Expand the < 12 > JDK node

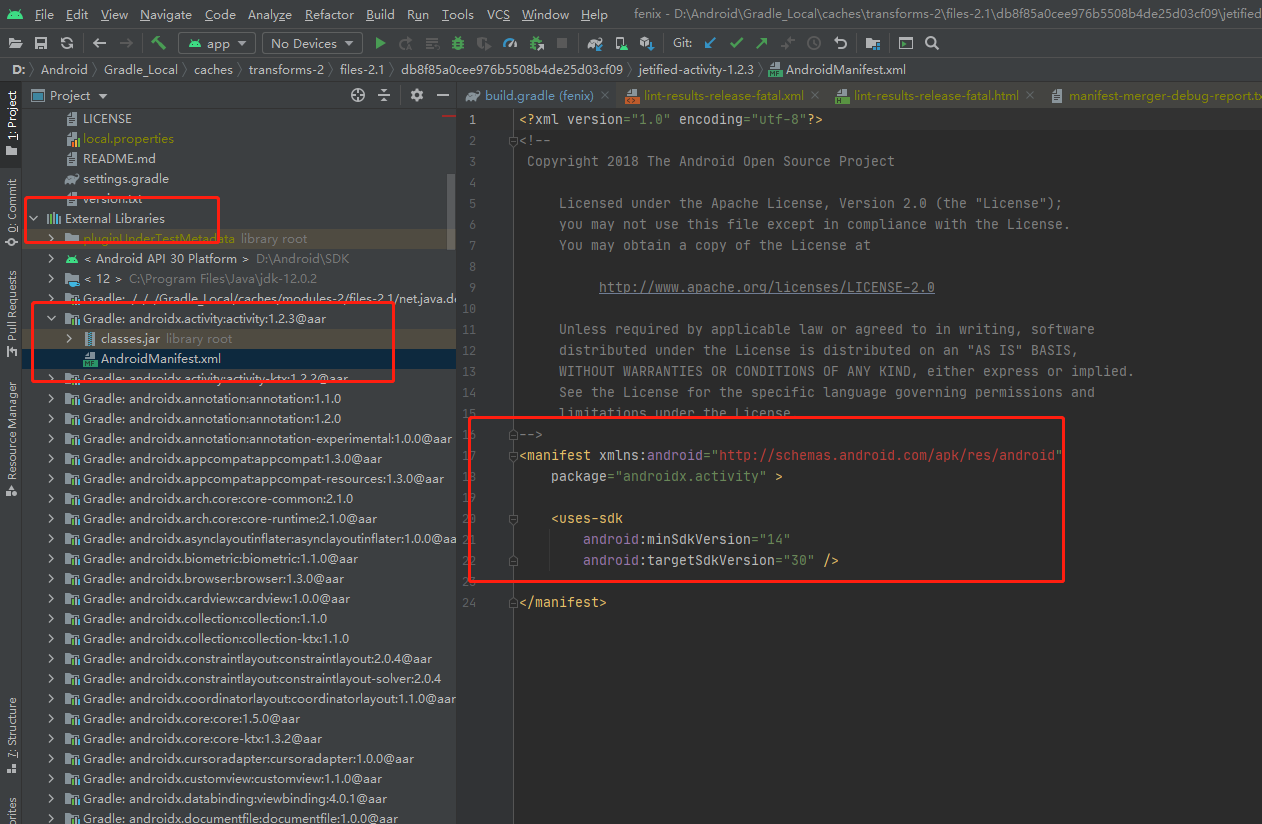[x=52, y=278]
